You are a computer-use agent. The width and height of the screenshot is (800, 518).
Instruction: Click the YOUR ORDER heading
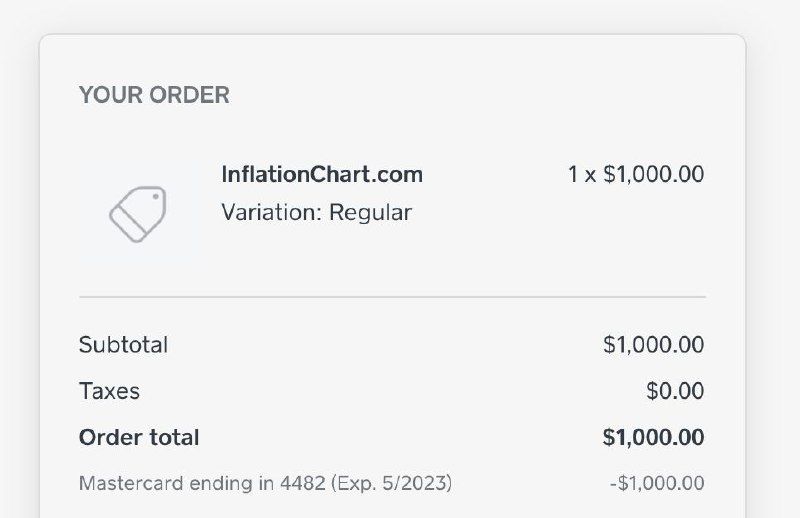(154, 95)
